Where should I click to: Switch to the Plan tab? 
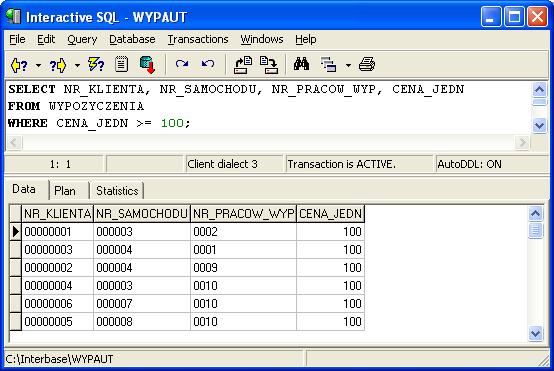pyautogui.click(x=65, y=191)
